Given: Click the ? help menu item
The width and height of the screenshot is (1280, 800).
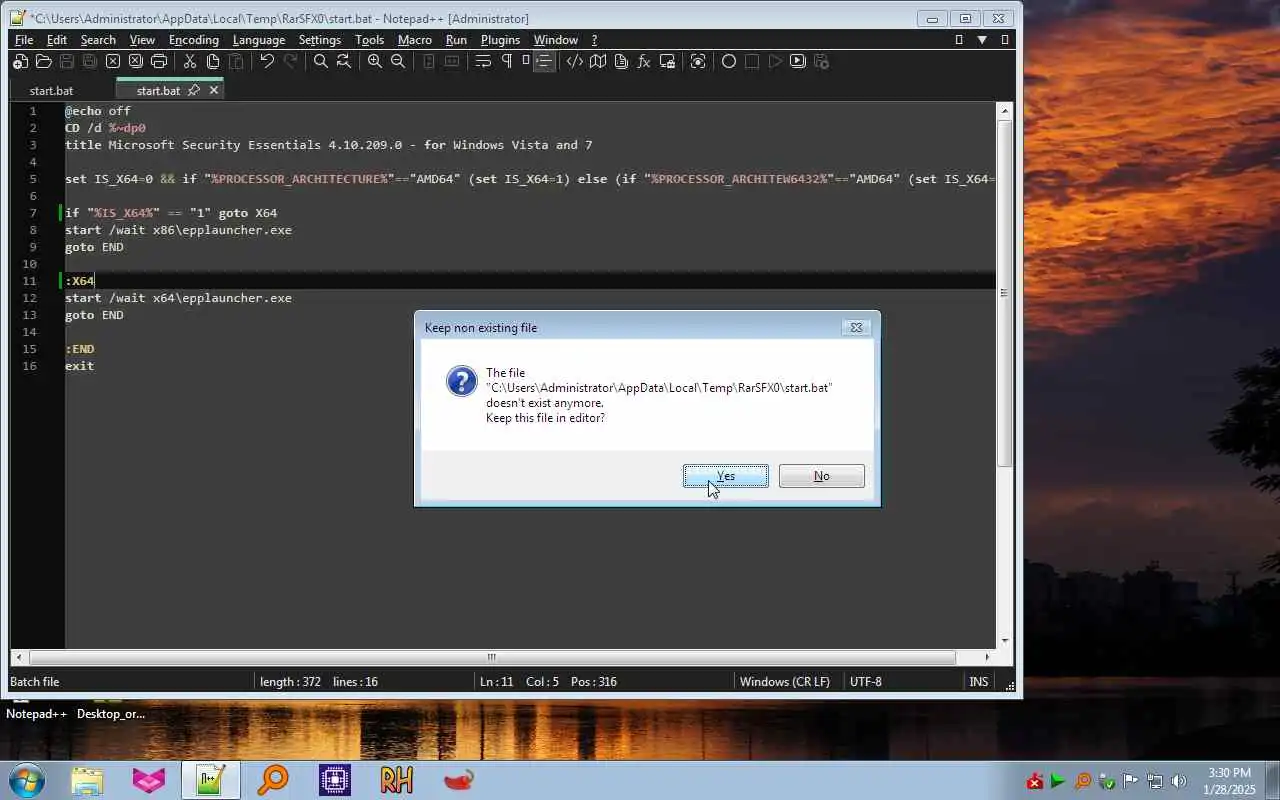Looking at the screenshot, I should 594,40.
